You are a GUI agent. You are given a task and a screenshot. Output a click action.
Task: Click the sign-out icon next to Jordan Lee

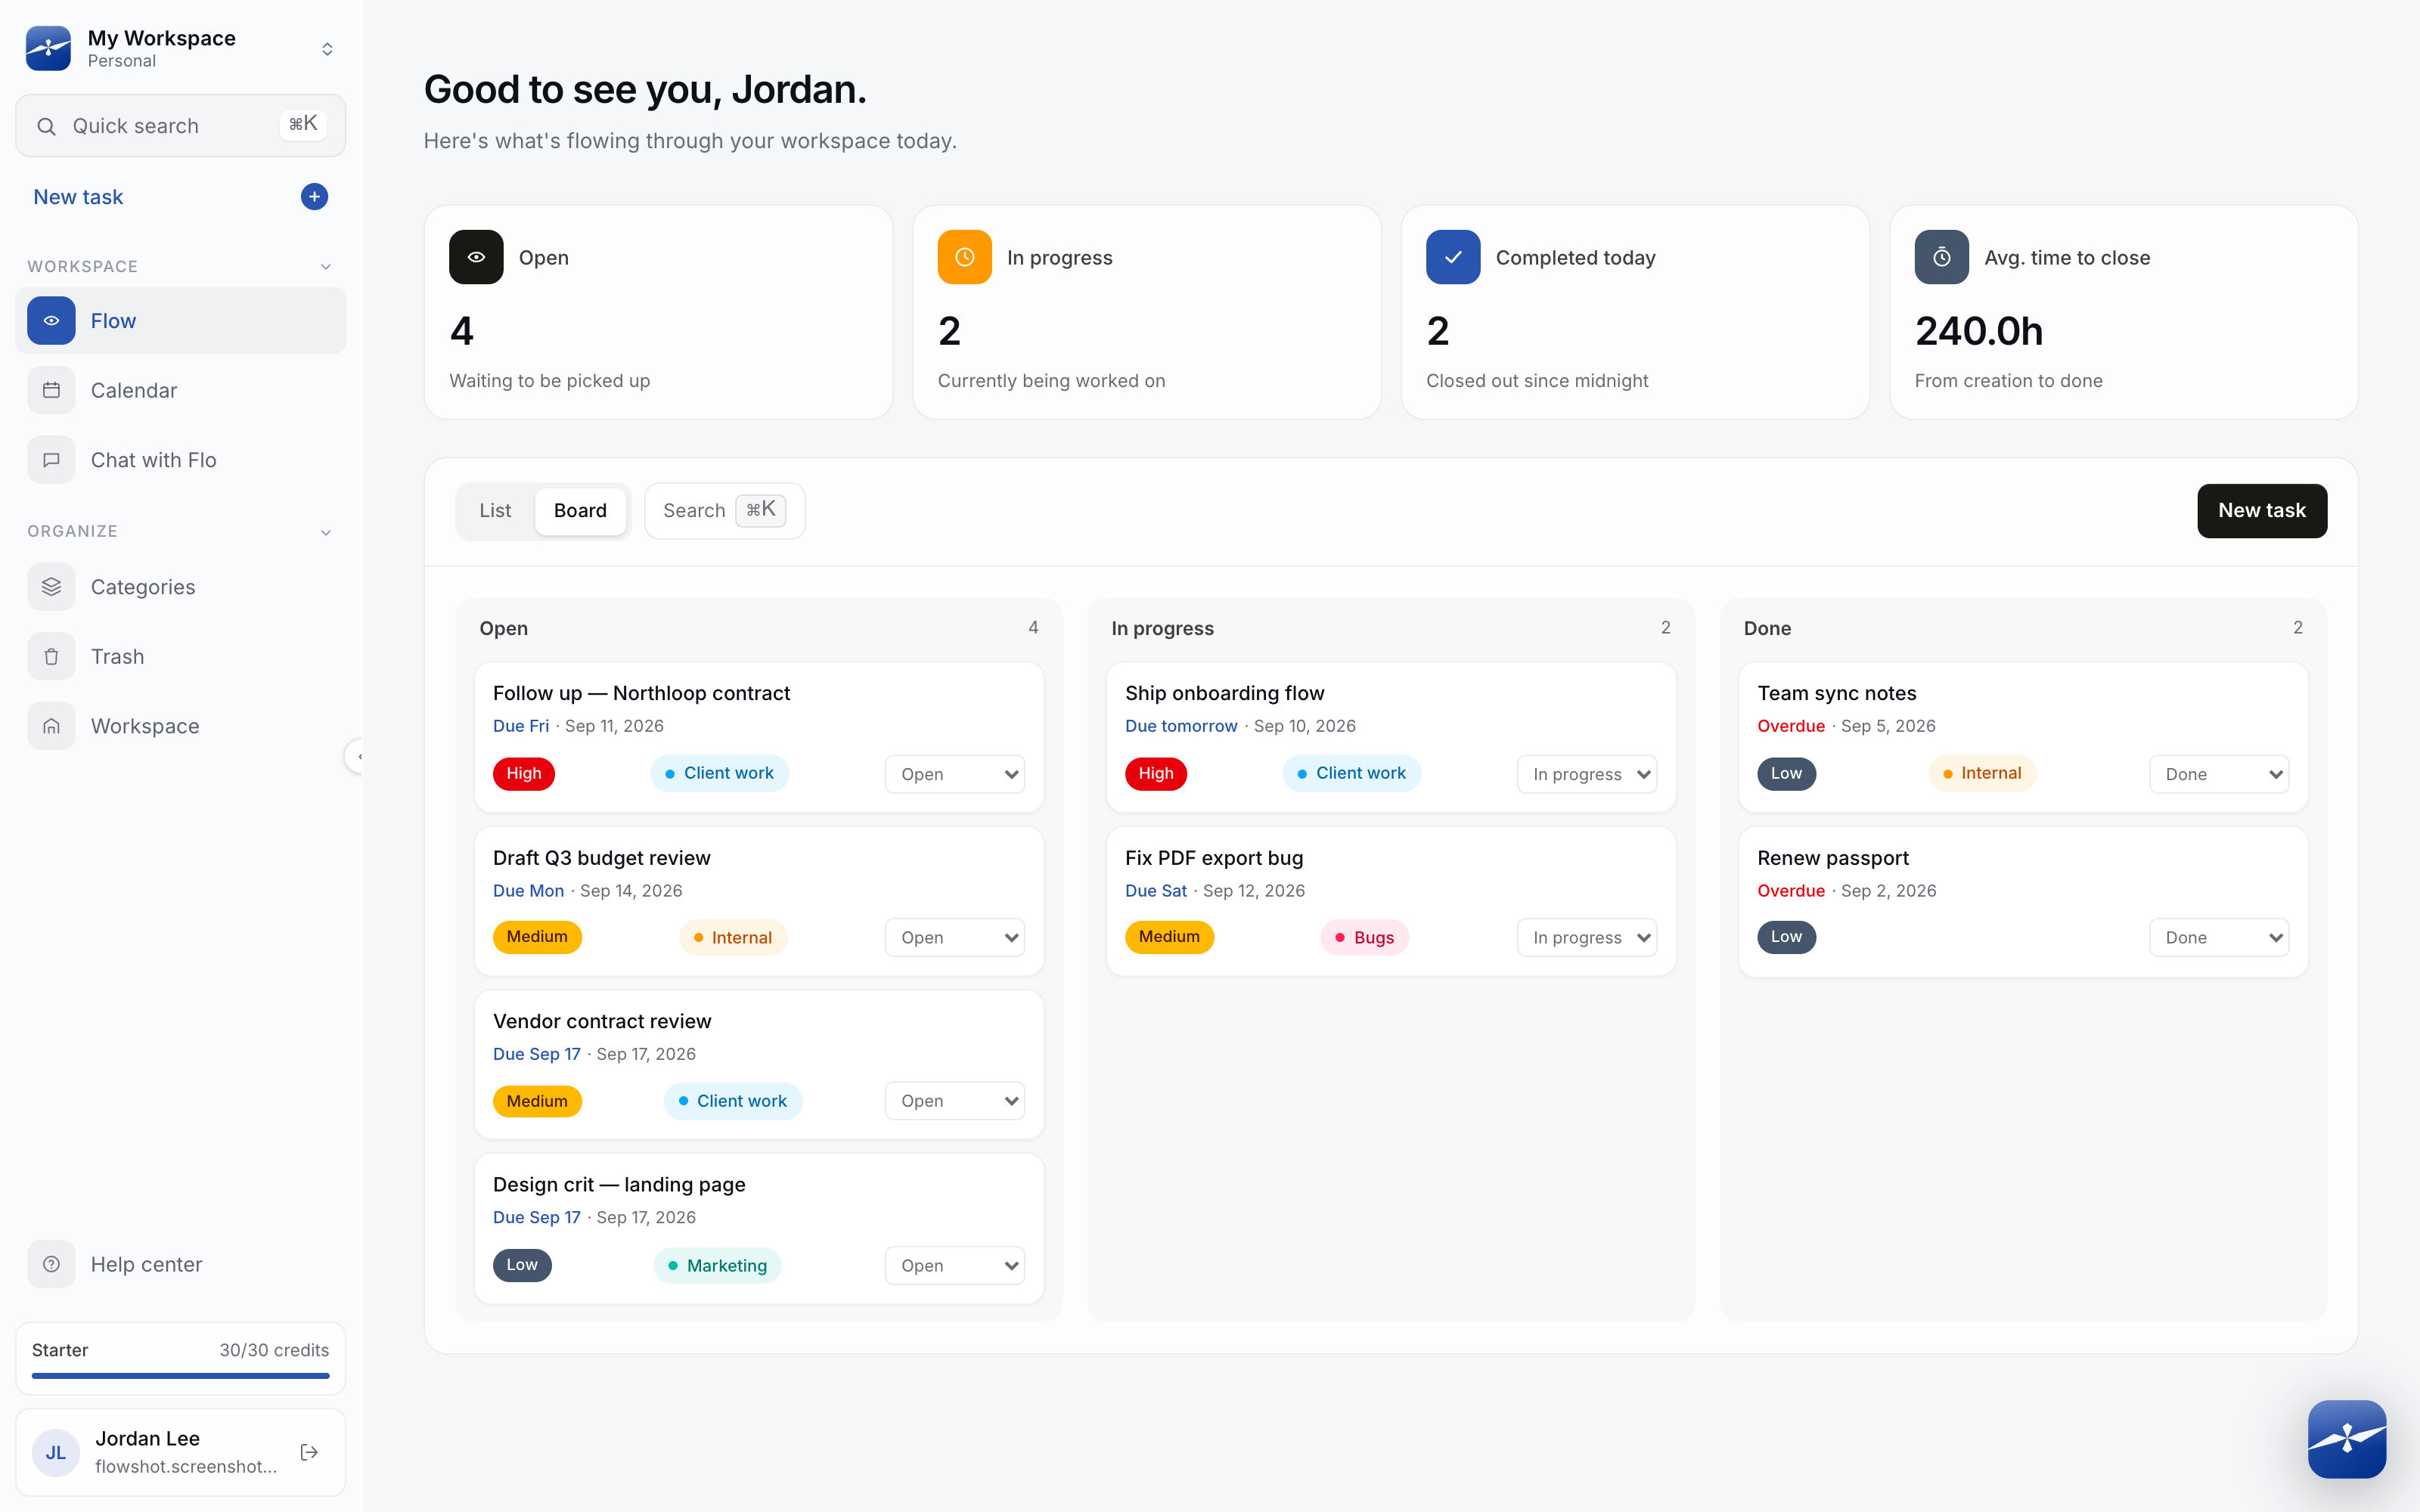[x=309, y=1452]
